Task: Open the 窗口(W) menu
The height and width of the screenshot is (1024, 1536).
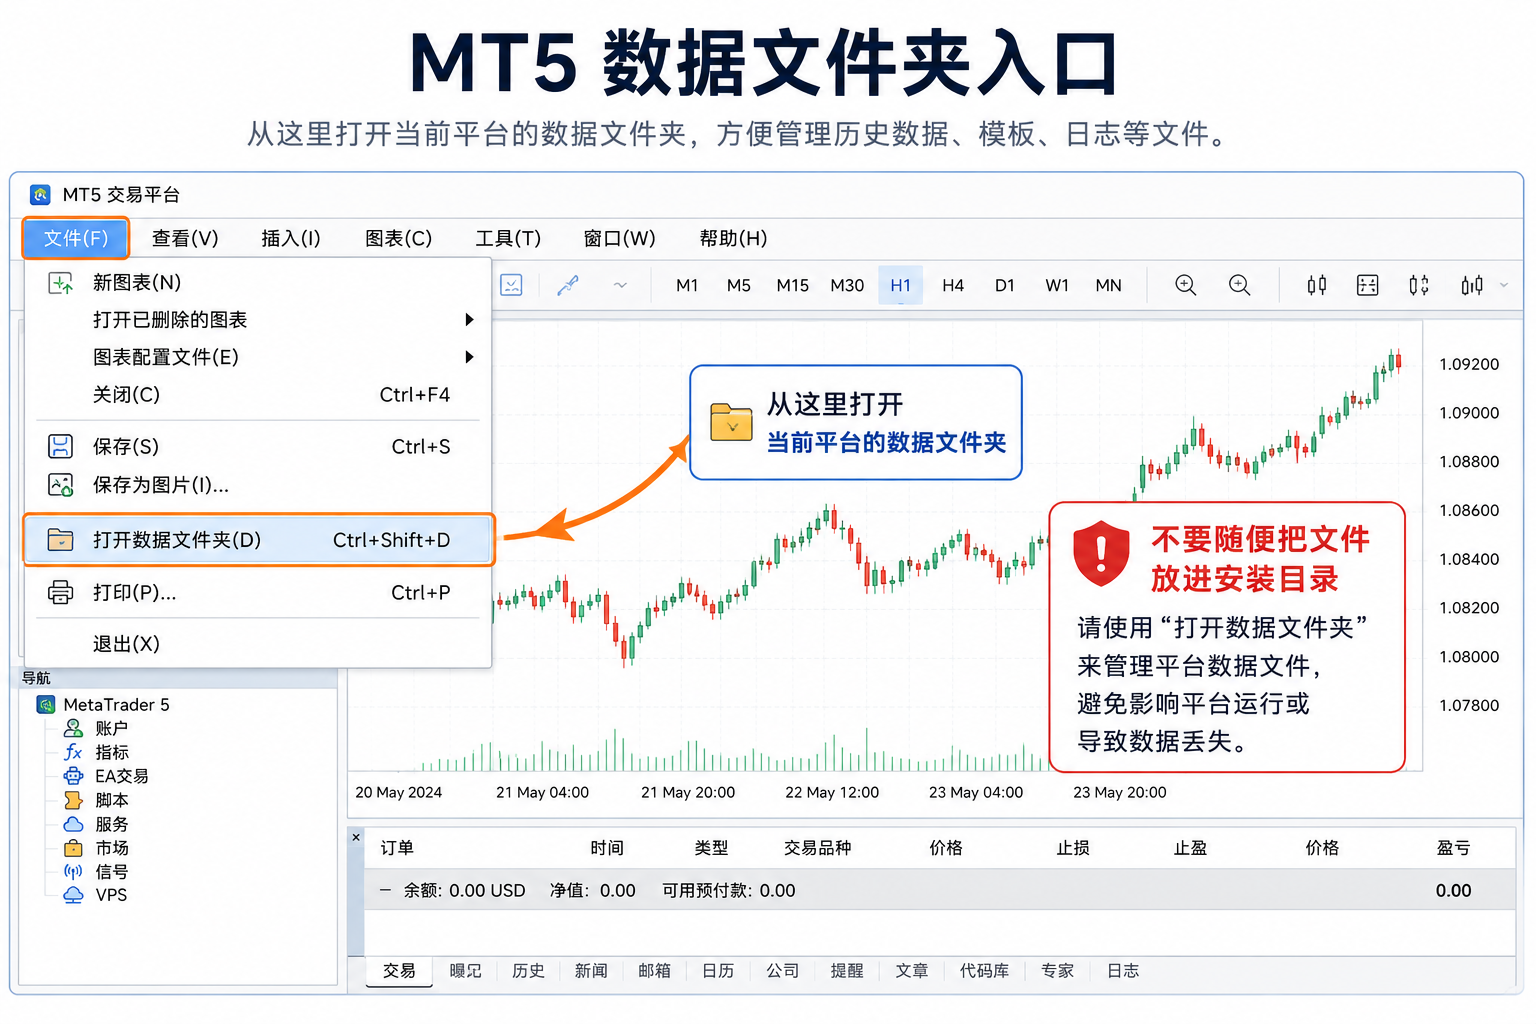Action: (x=619, y=238)
